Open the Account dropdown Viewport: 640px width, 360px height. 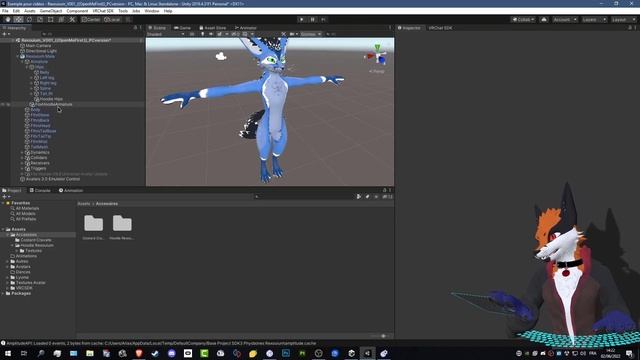[565, 19]
